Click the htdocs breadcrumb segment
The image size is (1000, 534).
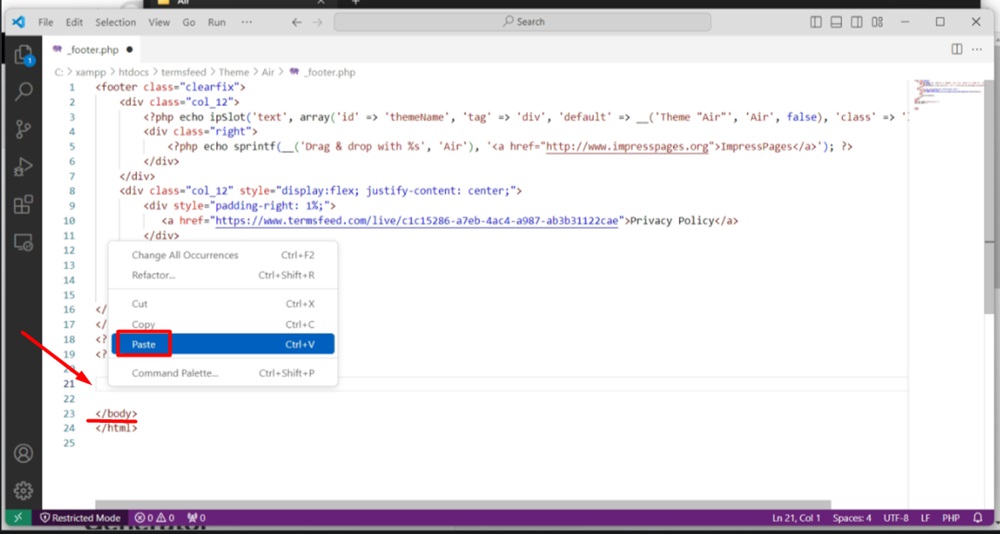tap(132, 72)
